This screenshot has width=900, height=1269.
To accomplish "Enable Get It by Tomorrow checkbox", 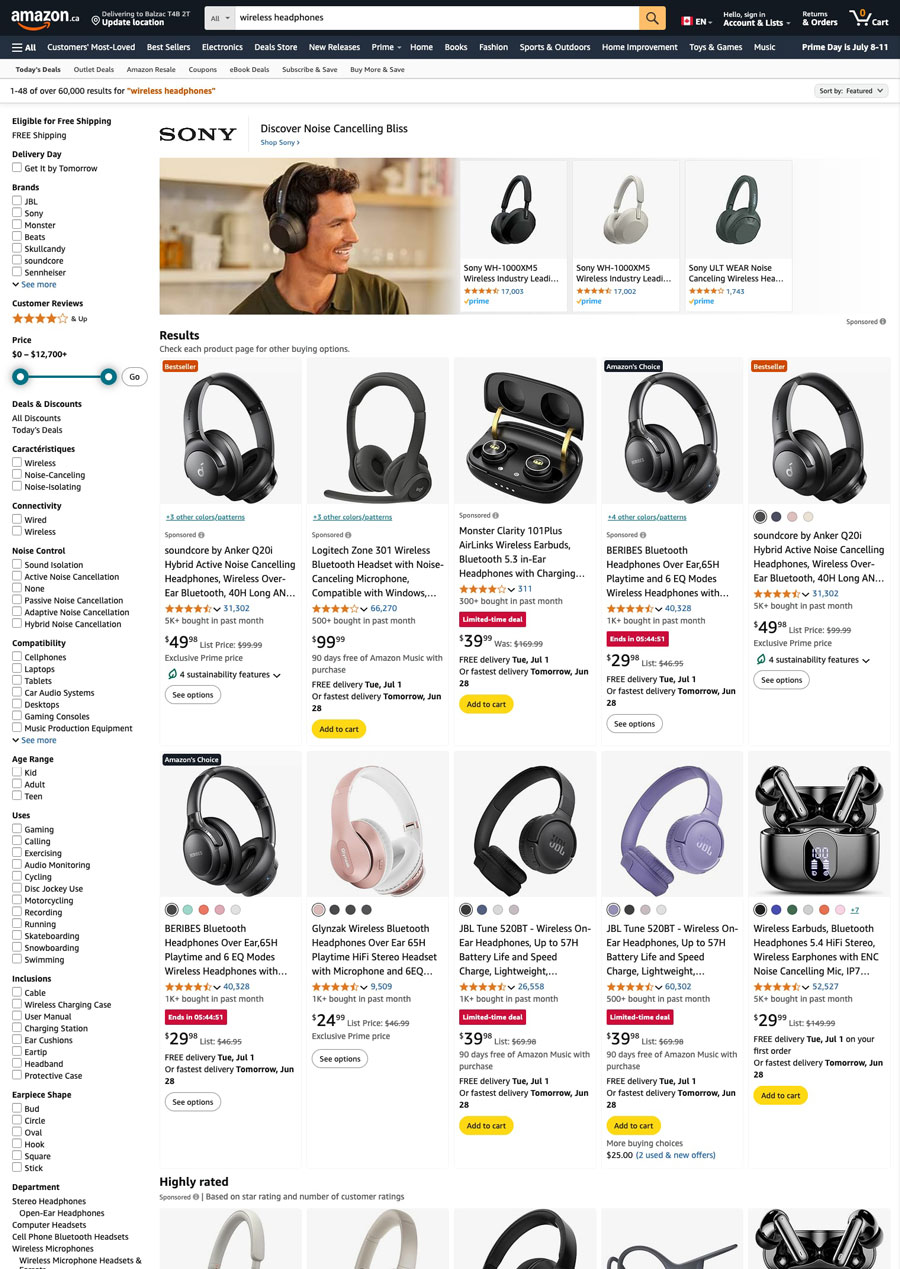I will click(x=17, y=168).
